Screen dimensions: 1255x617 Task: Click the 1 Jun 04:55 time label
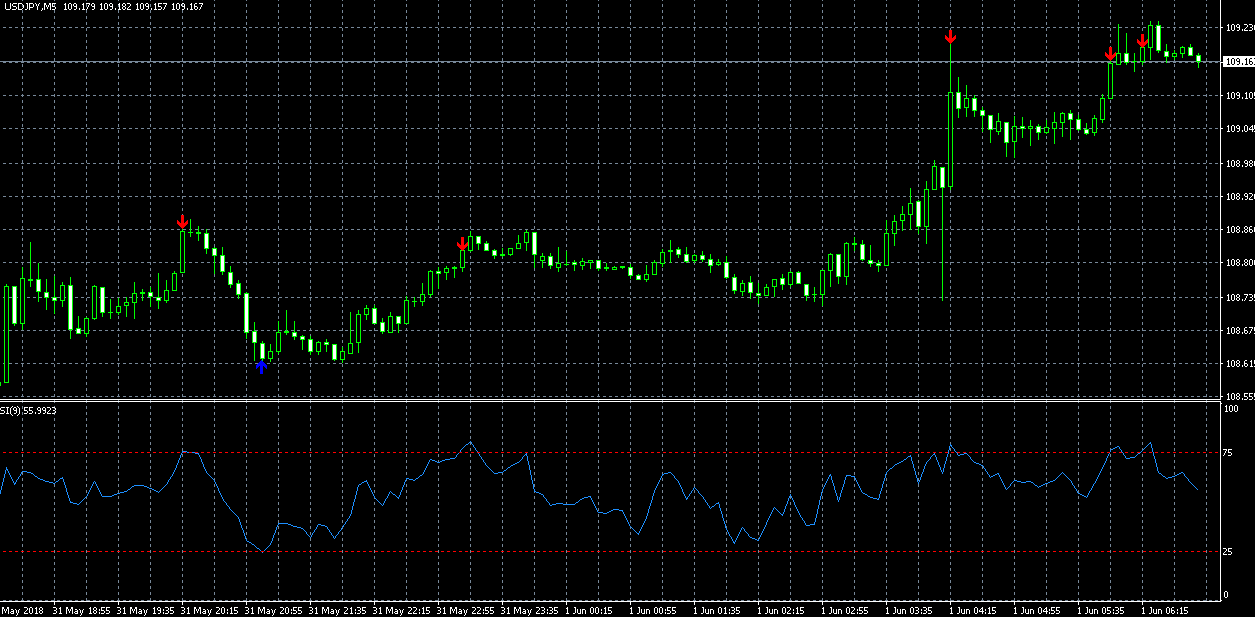(1037, 609)
